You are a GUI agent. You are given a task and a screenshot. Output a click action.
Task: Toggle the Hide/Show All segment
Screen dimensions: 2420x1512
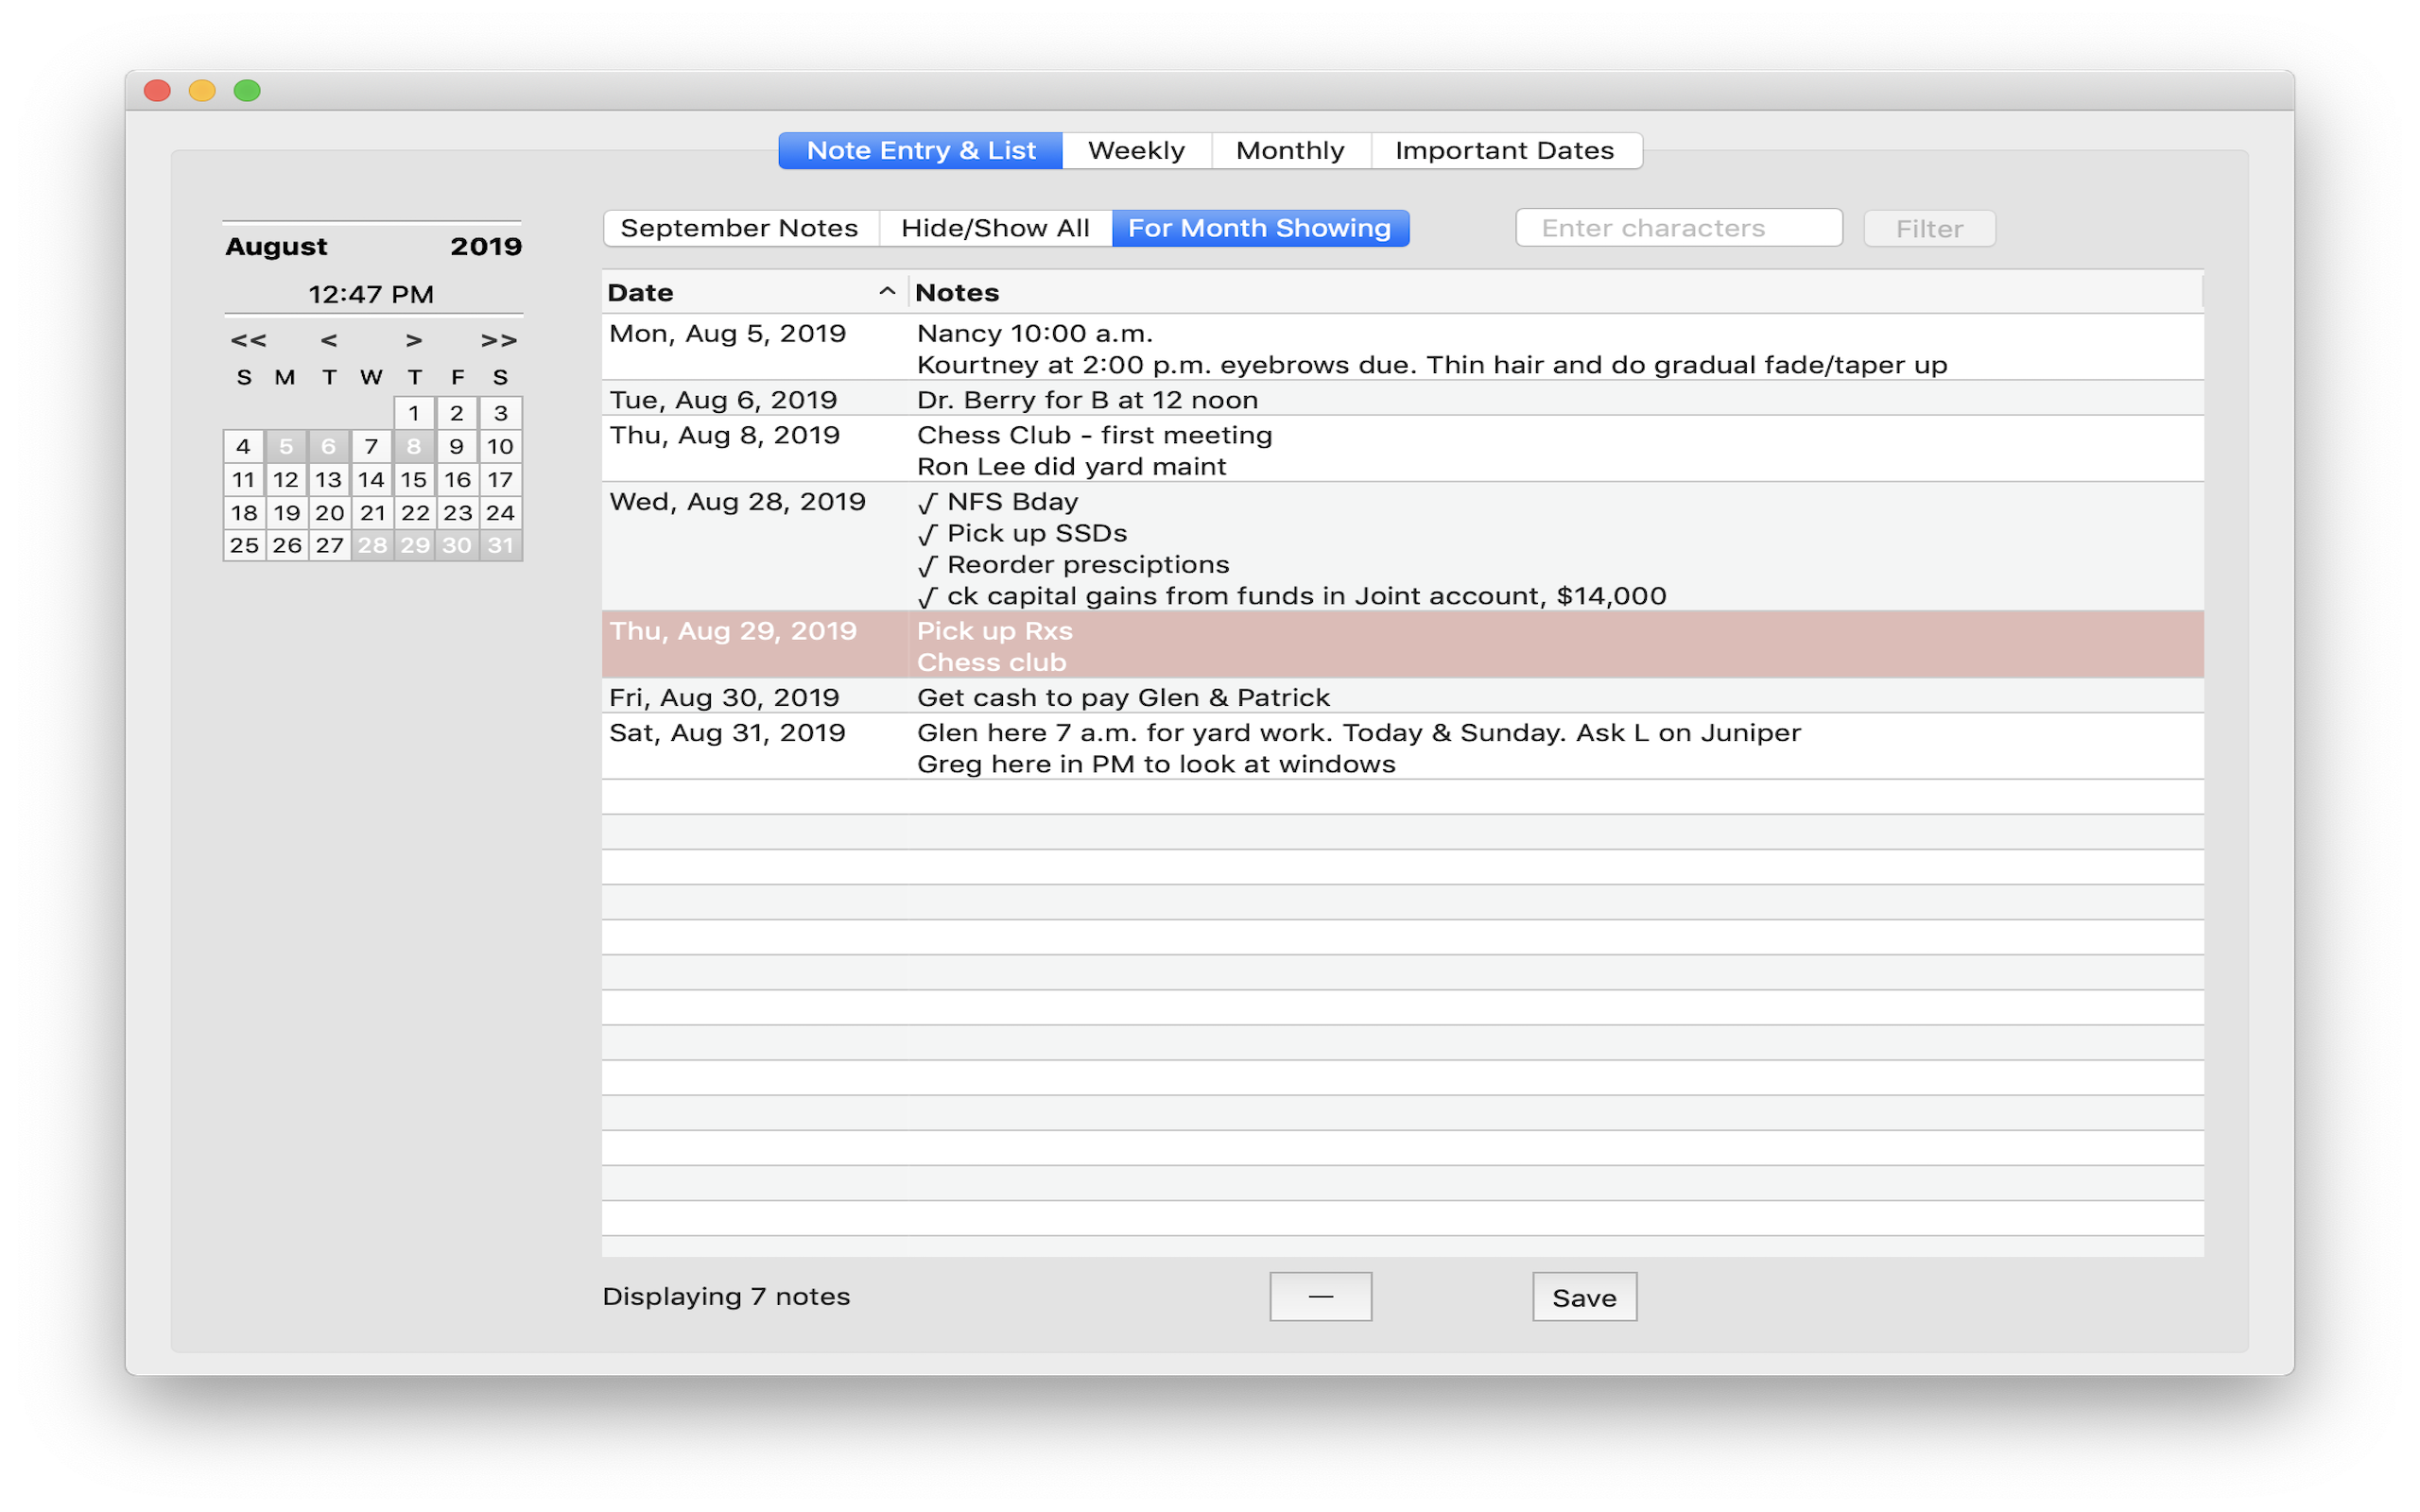[x=994, y=228]
